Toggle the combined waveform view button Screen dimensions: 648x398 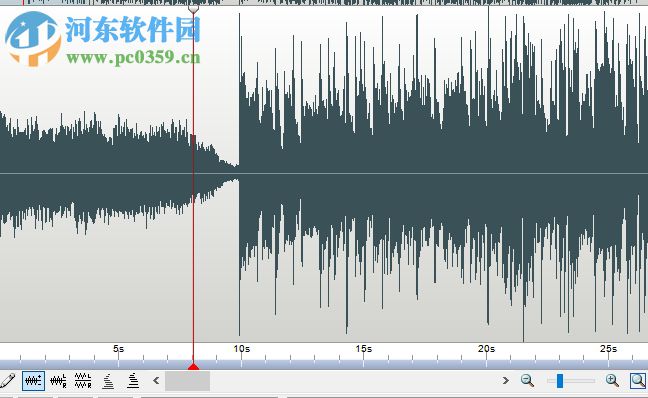[33, 380]
